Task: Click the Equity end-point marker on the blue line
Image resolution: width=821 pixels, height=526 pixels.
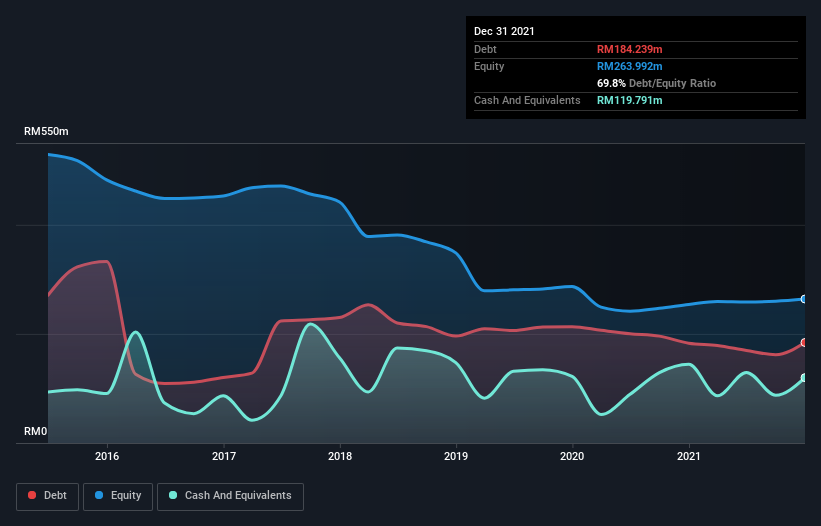Action: [x=804, y=299]
